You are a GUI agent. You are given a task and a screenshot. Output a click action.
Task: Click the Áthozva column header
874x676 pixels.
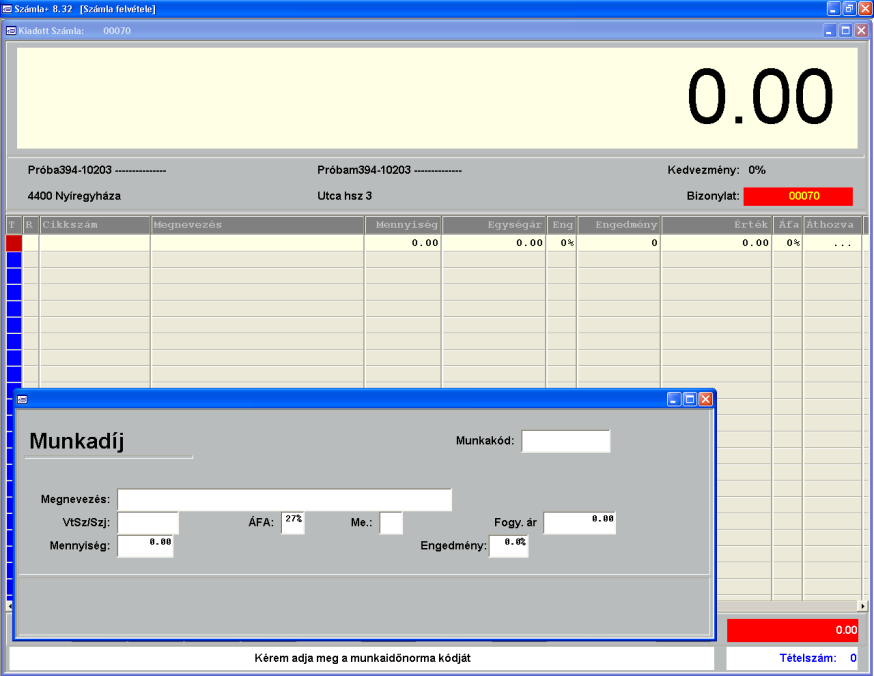coord(833,225)
